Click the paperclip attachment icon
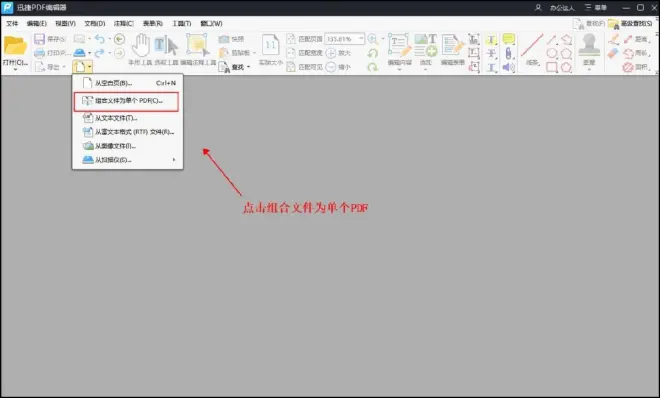This screenshot has width=660, height=398. 508,53
